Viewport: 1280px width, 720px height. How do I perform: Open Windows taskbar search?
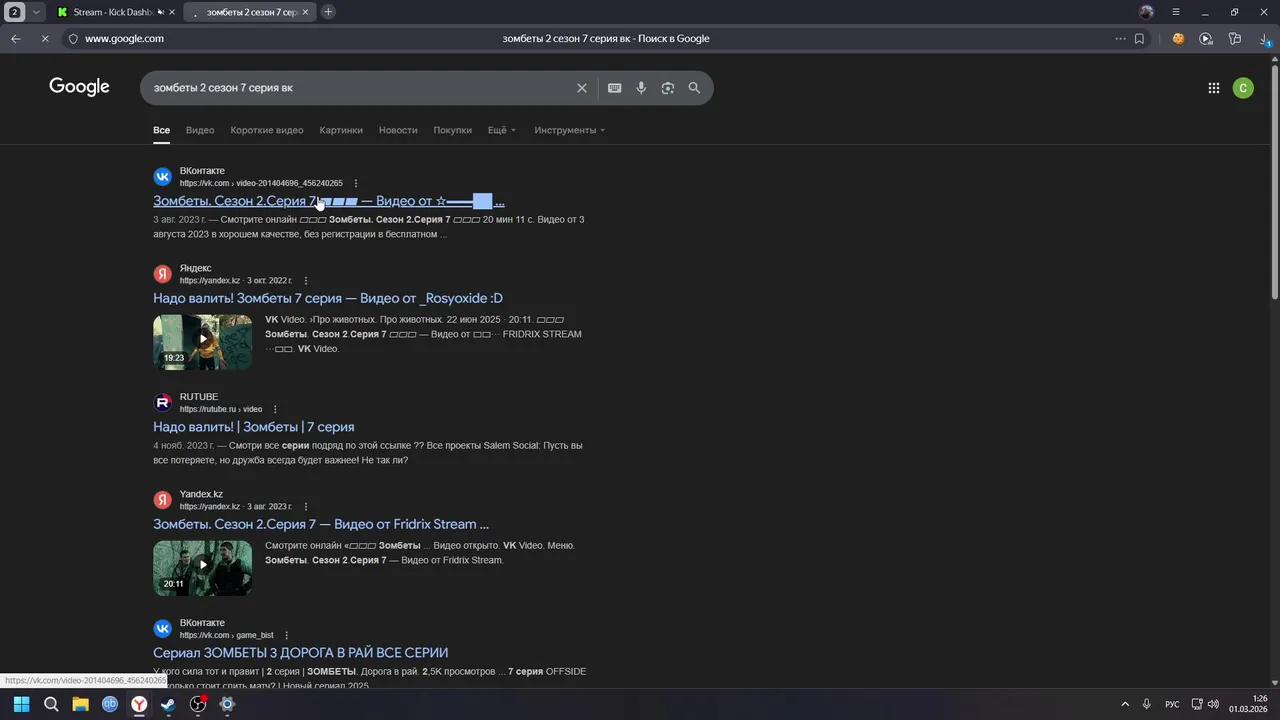point(51,704)
